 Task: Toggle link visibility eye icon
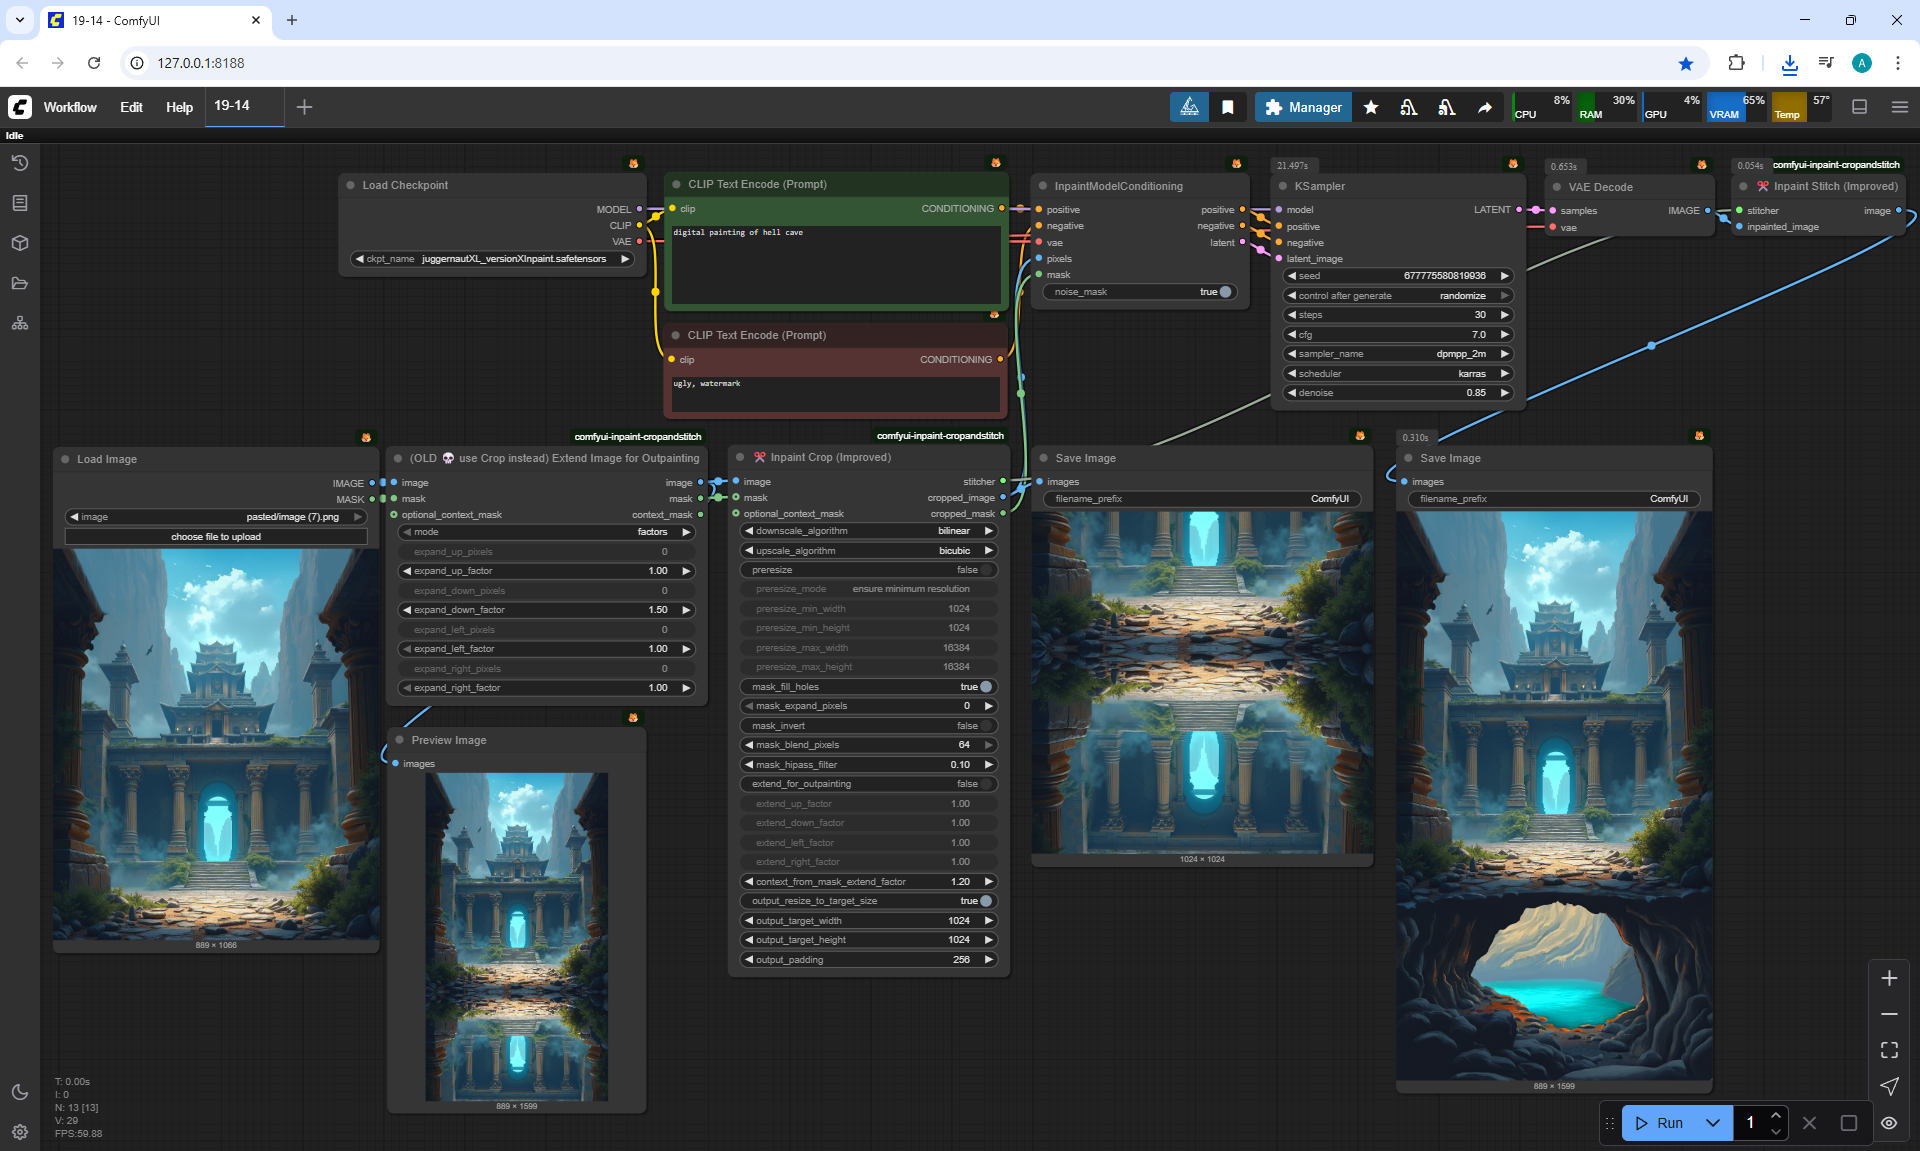(x=1889, y=1123)
